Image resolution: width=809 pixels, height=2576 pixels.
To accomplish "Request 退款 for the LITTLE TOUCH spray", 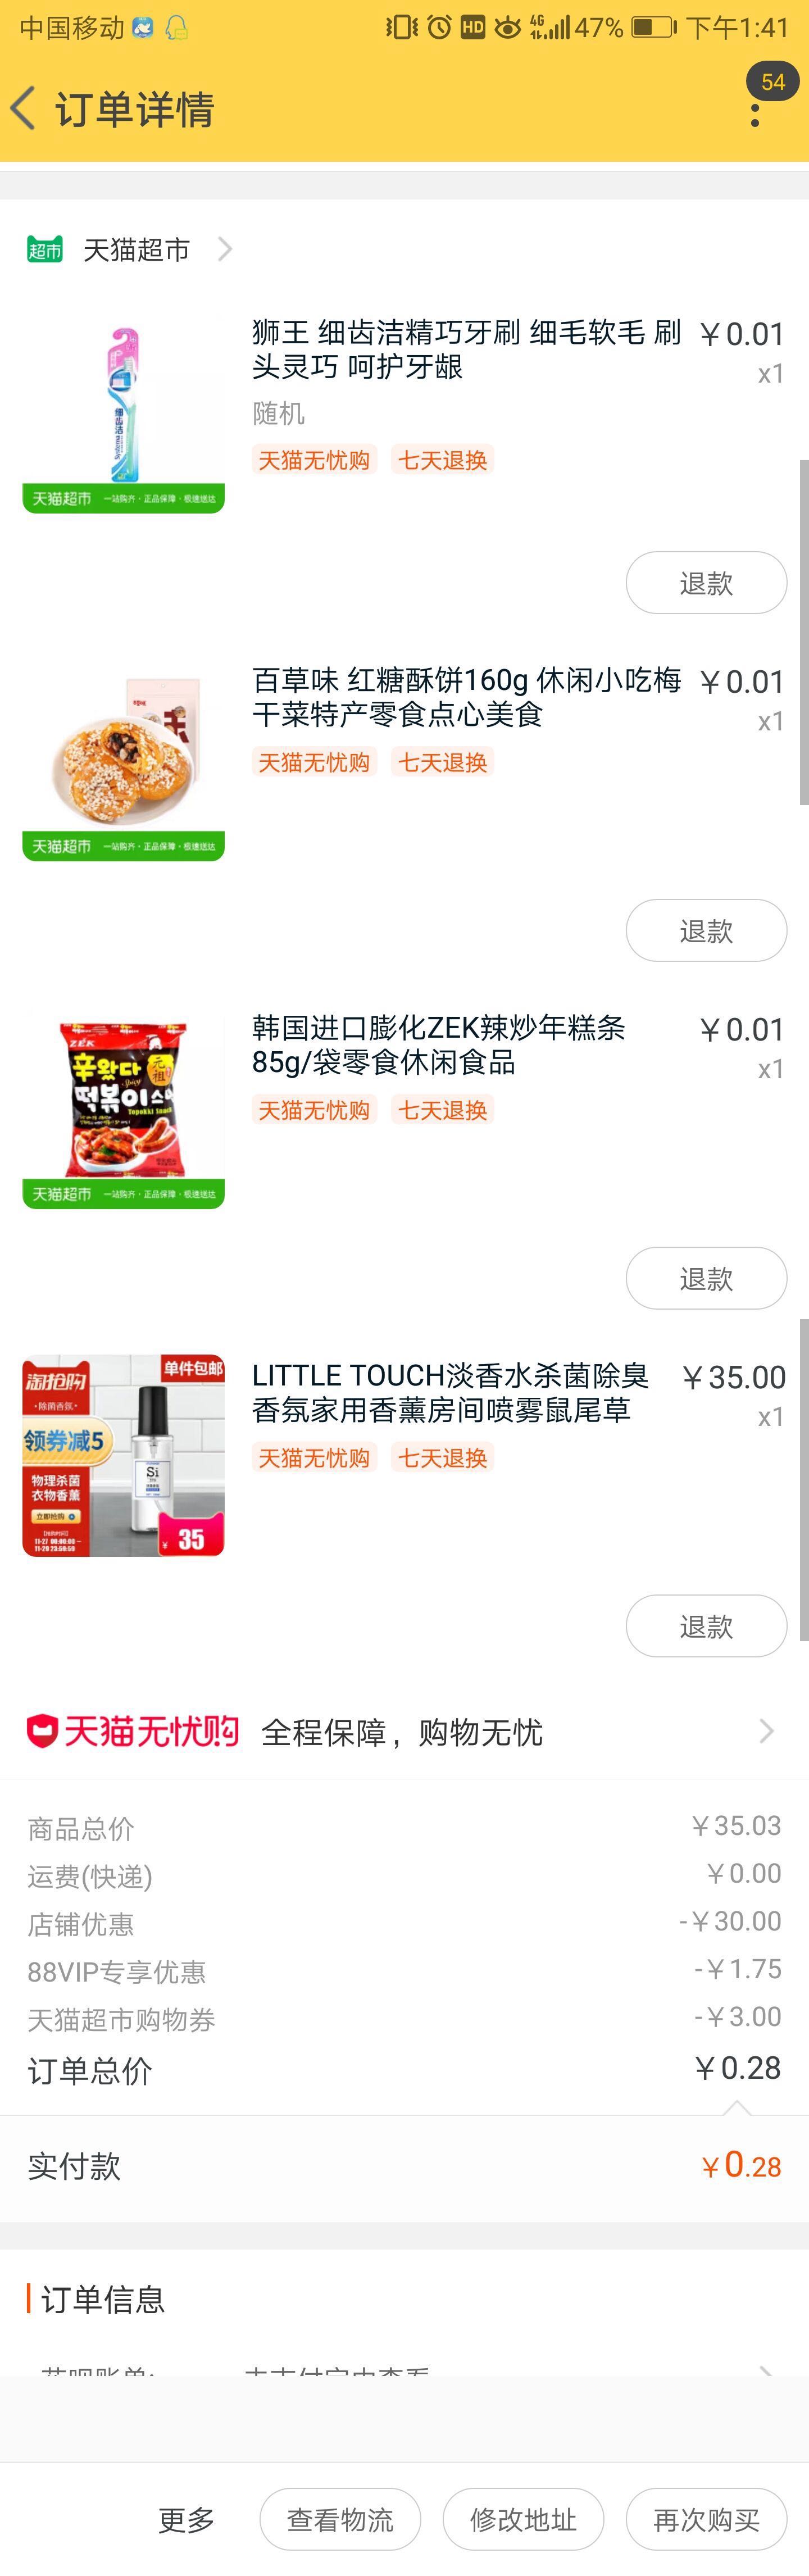I will click(706, 1627).
